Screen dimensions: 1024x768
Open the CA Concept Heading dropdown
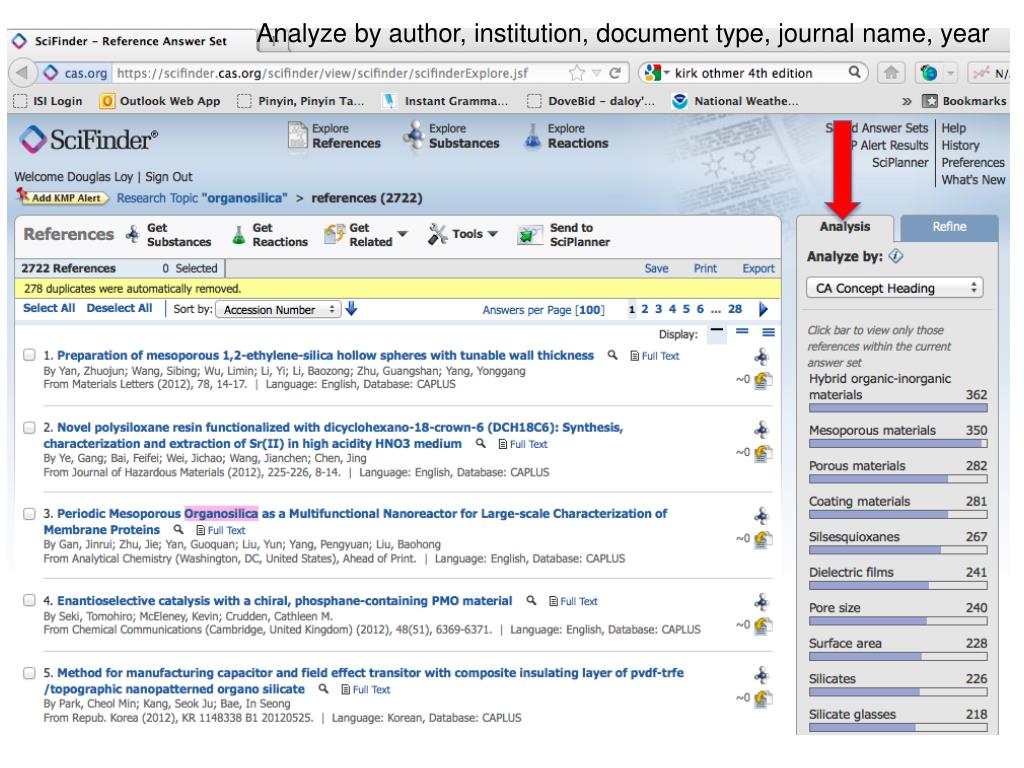point(895,288)
